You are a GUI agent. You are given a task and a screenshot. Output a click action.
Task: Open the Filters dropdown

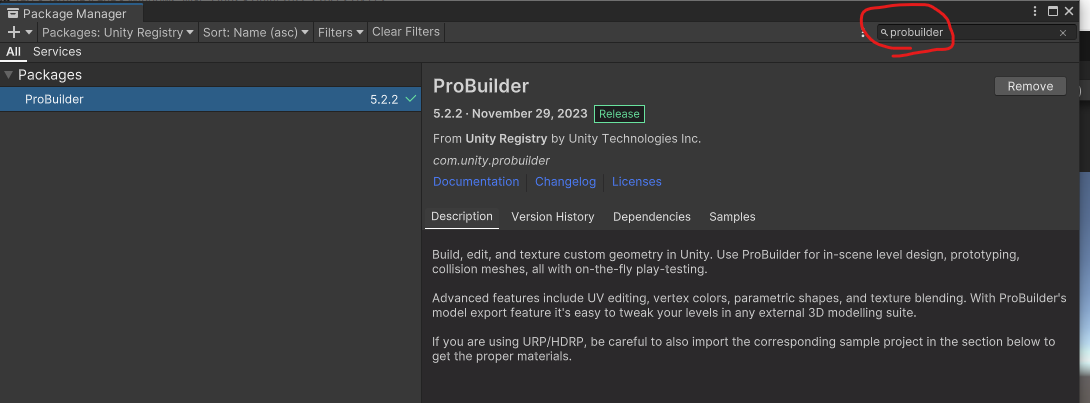tap(341, 32)
